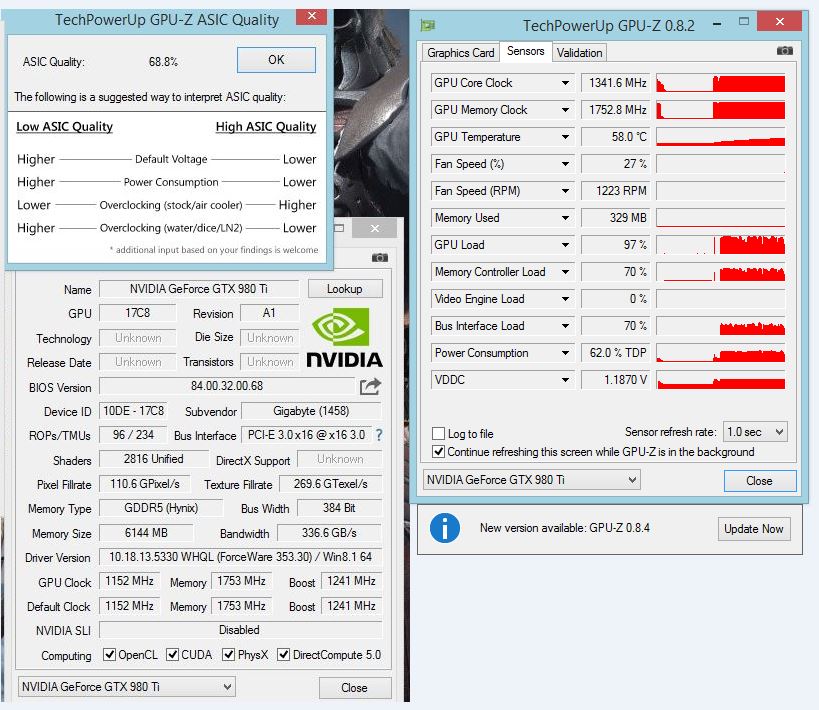Select the Sensors tab
The width and height of the screenshot is (819, 710).
click(x=525, y=51)
